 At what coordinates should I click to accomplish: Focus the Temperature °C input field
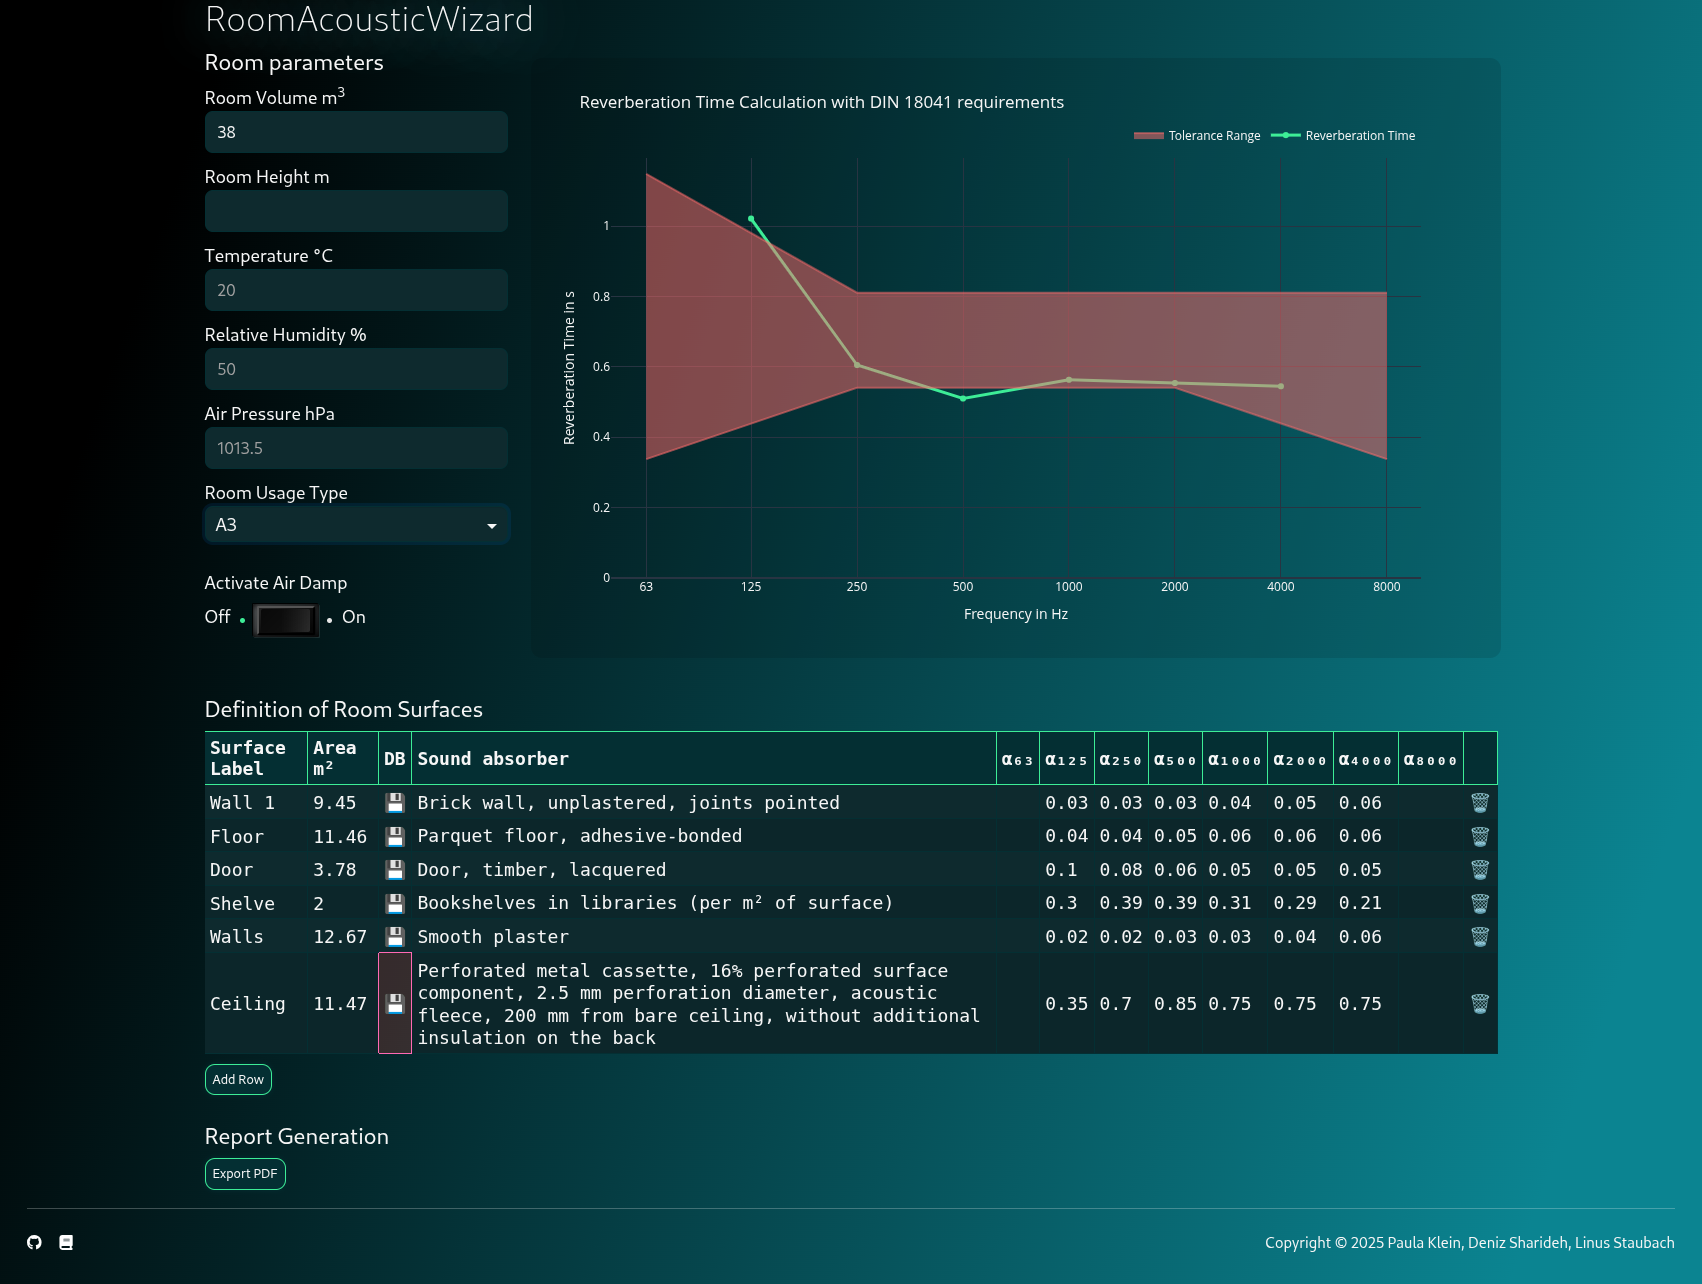tap(356, 290)
